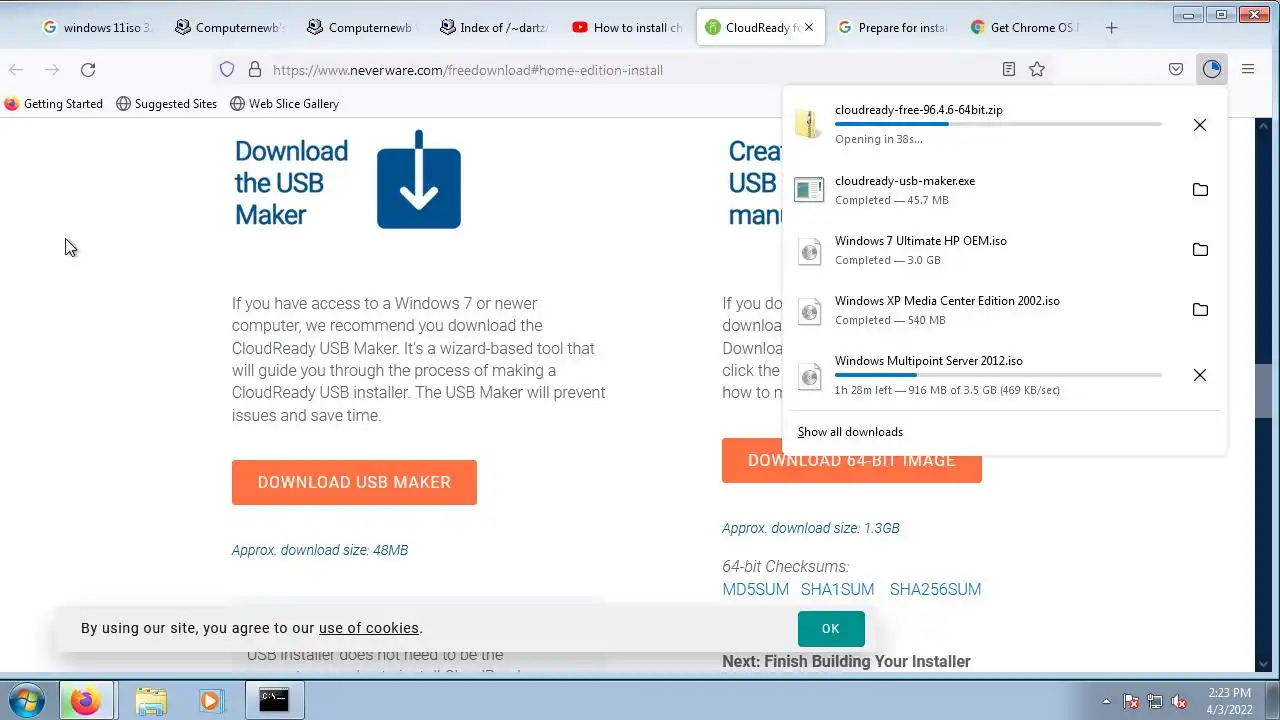The width and height of the screenshot is (1280, 720).
Task: Switch to the first Computernewb tab
Action: click(229, 28)
